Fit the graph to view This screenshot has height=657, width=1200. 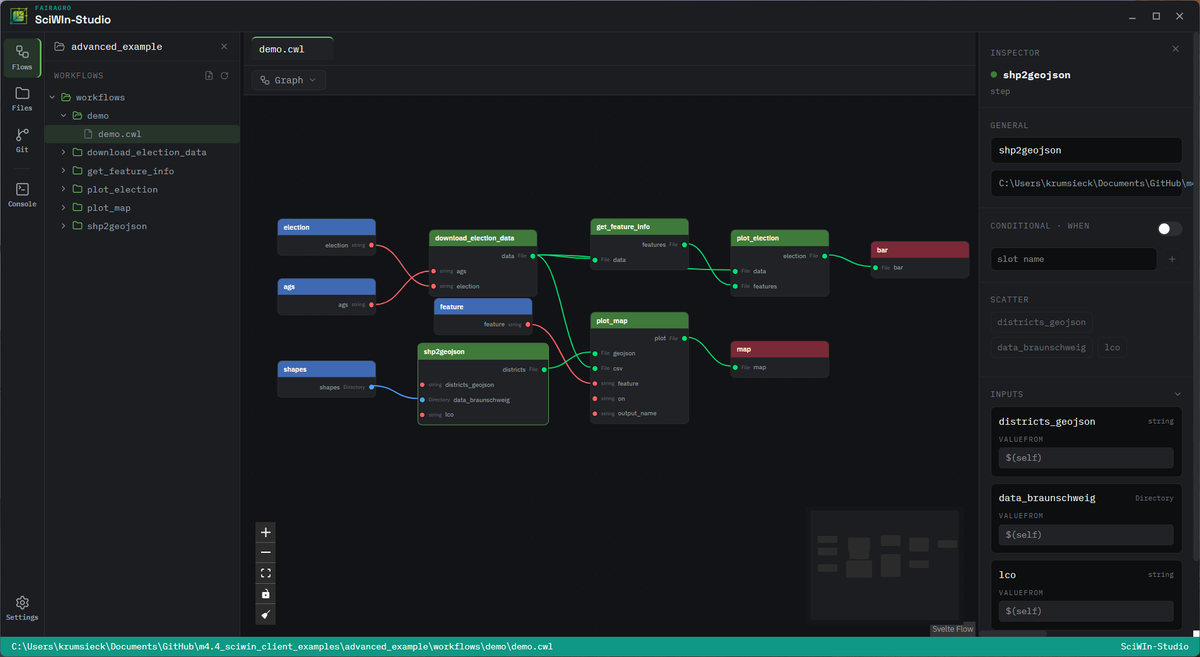[x=265, y=573]
